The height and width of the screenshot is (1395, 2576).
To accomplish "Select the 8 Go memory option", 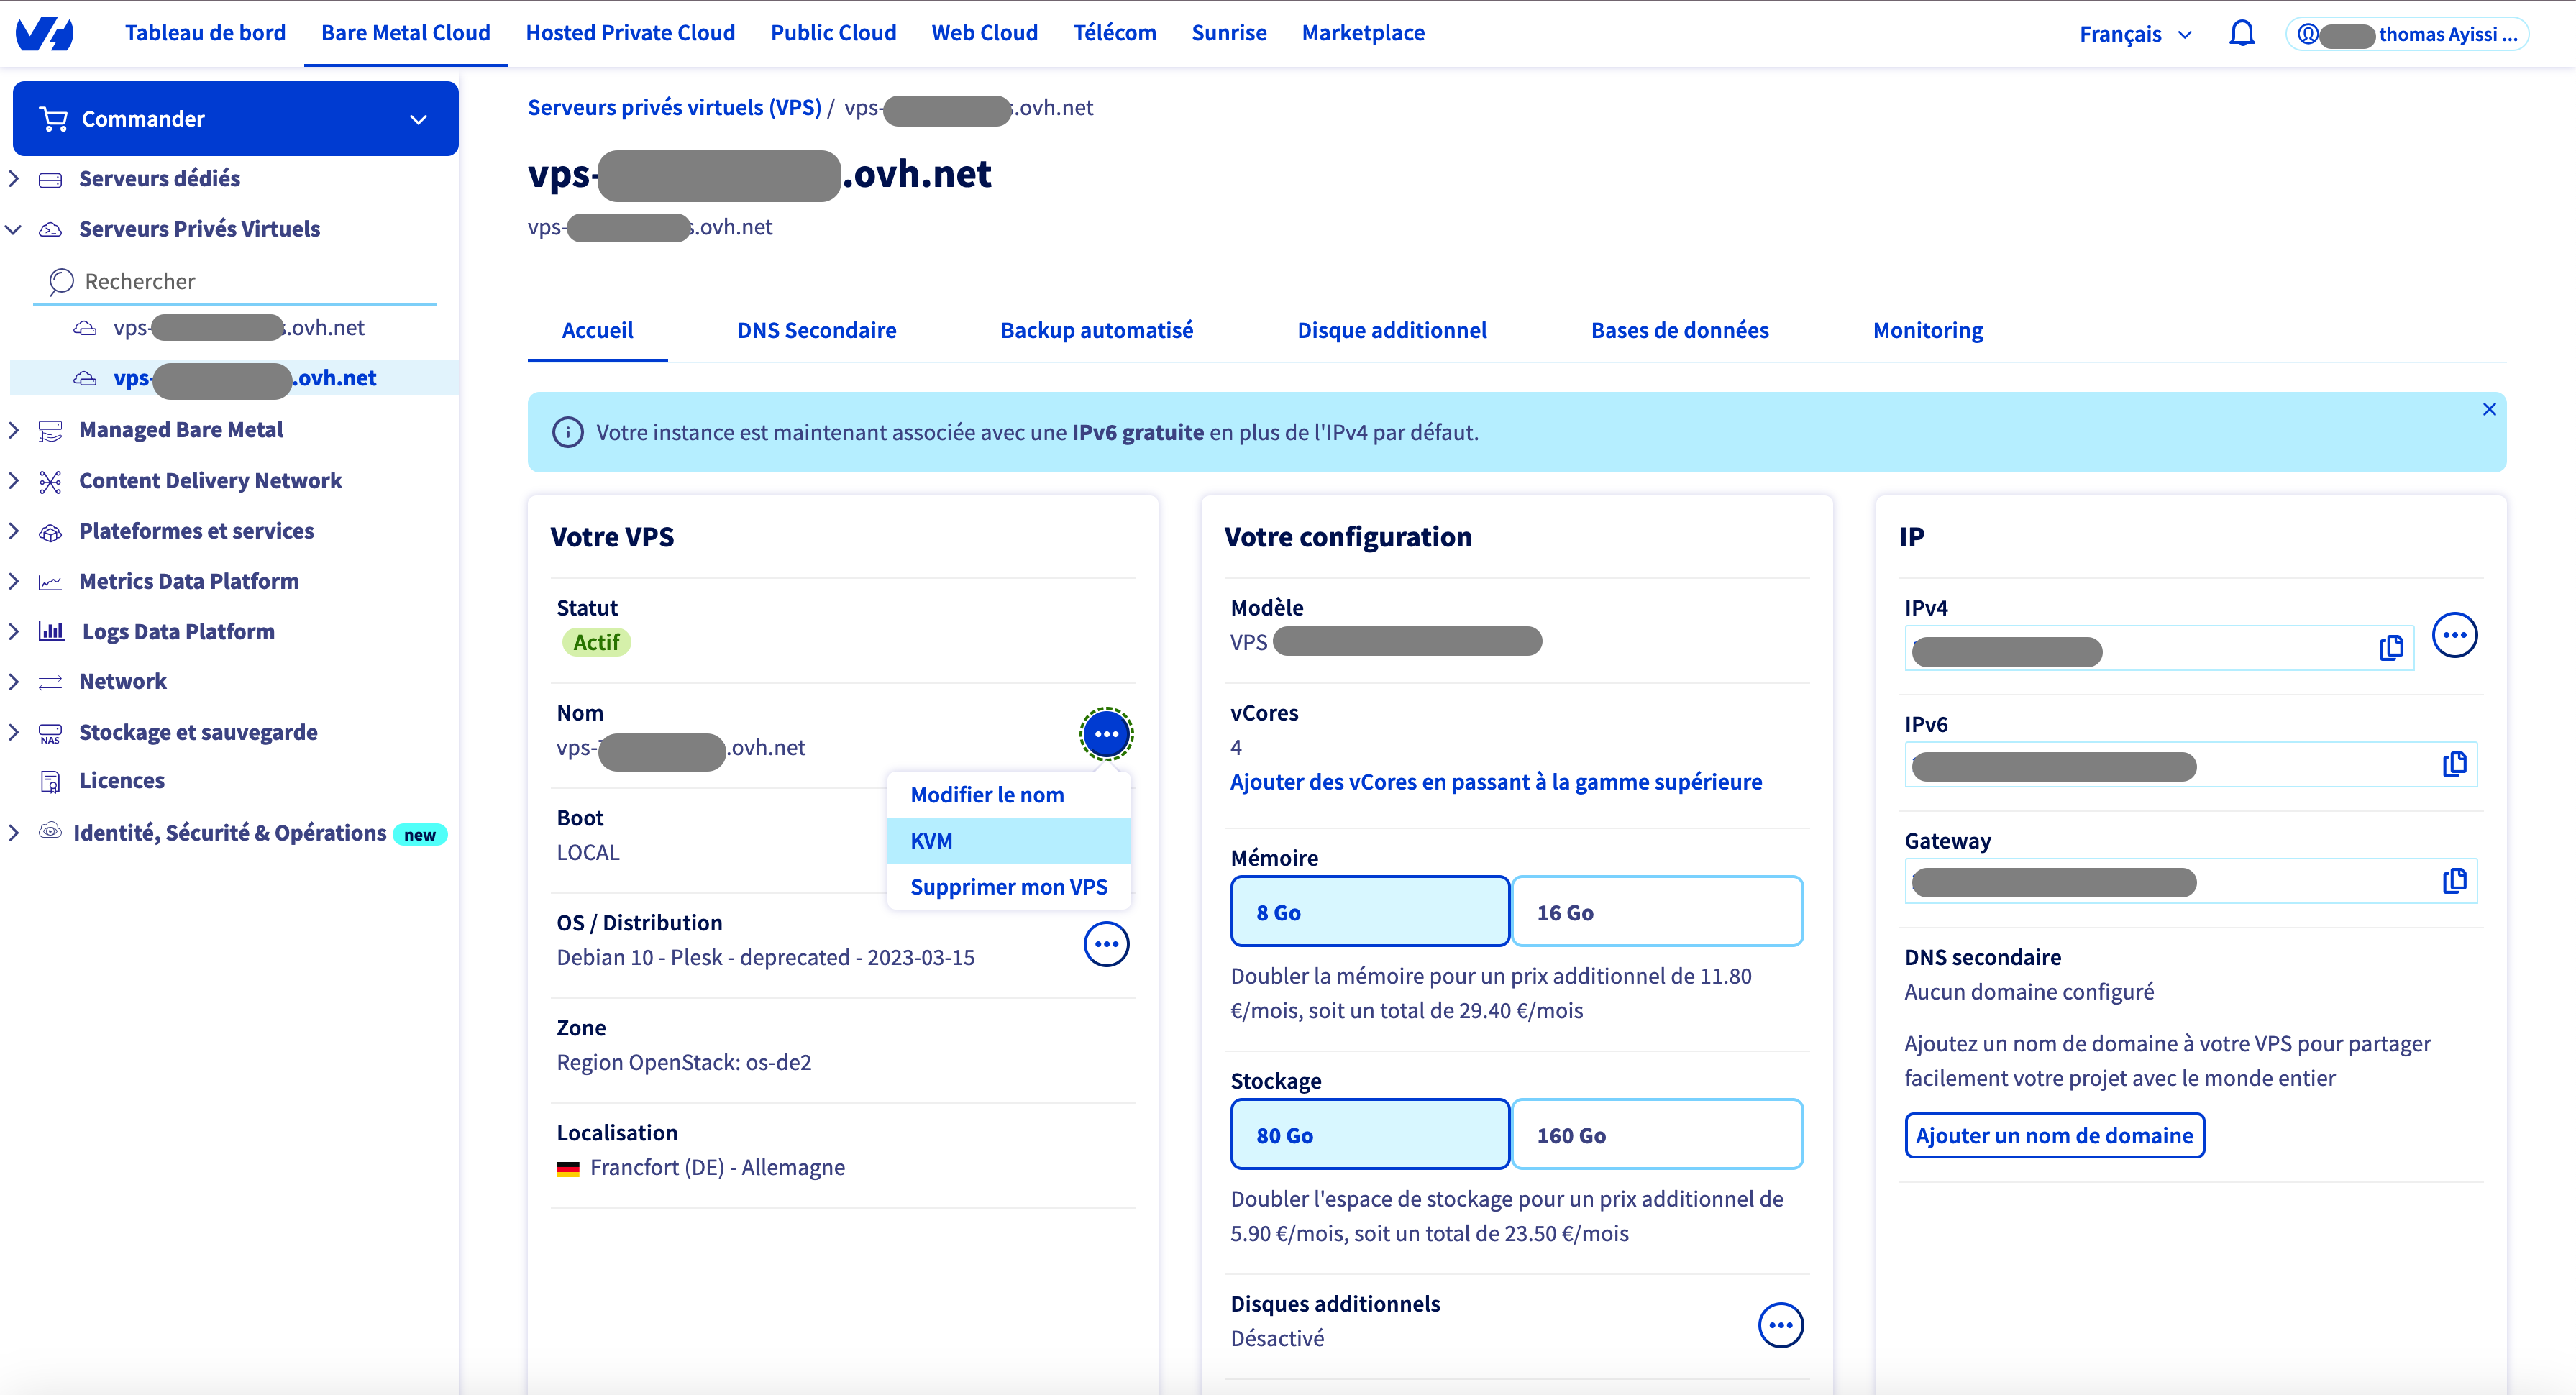I will 1369,912.
